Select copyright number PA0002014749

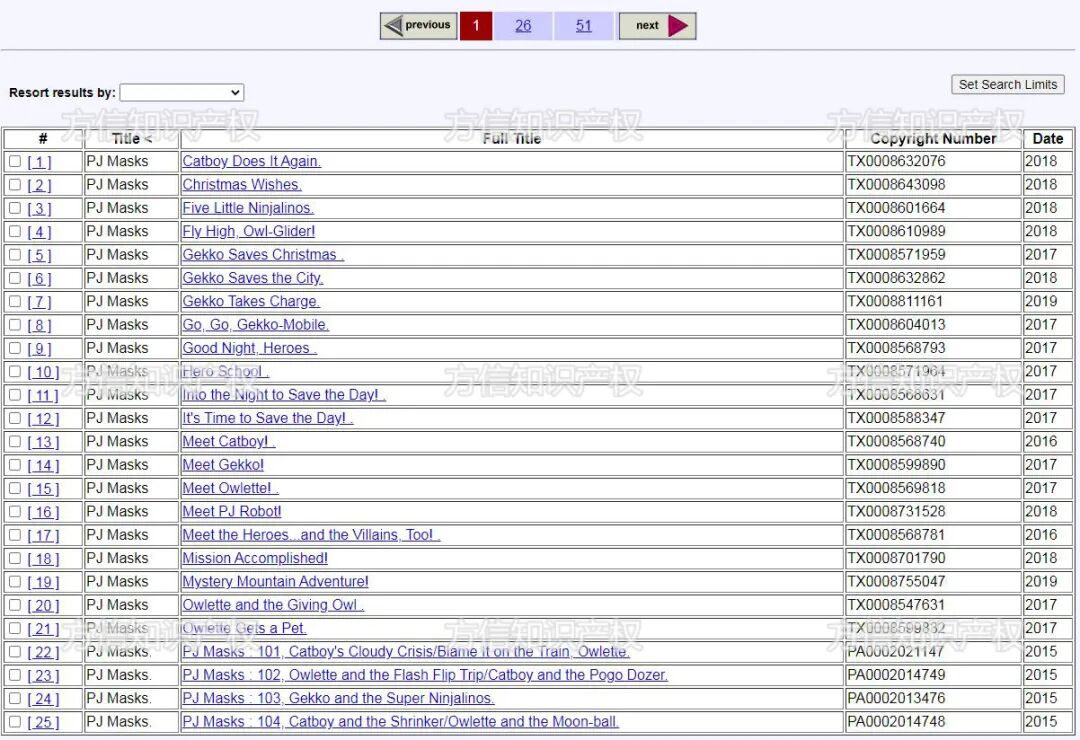click(x=896, y=675)
